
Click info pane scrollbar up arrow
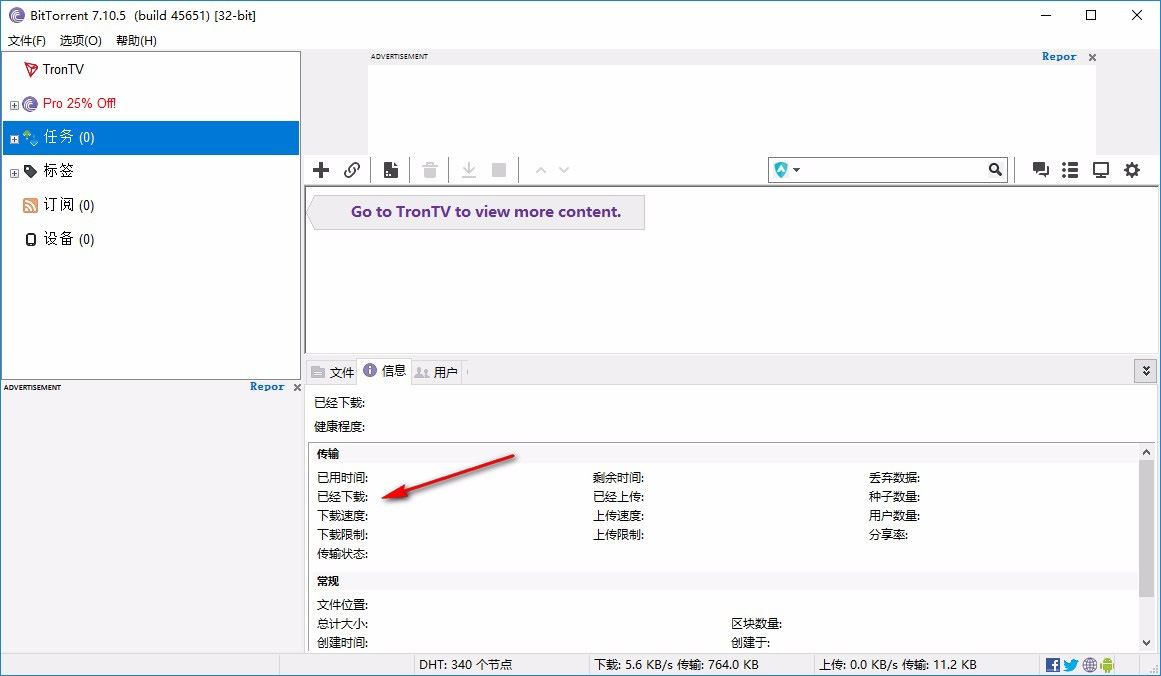1146,452
